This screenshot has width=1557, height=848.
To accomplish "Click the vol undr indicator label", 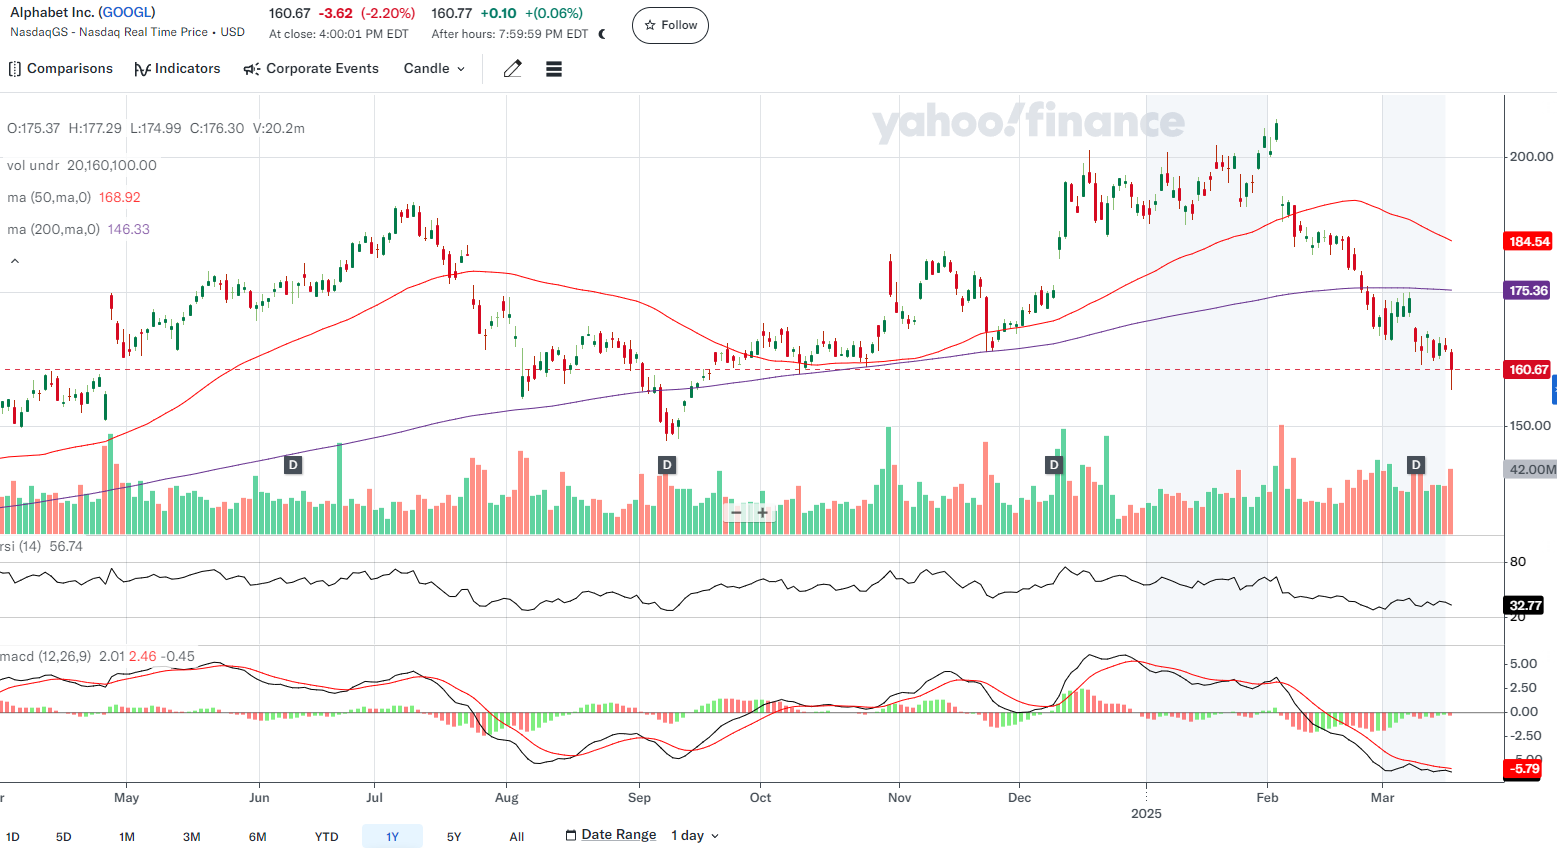I will [x=33, y=166].
